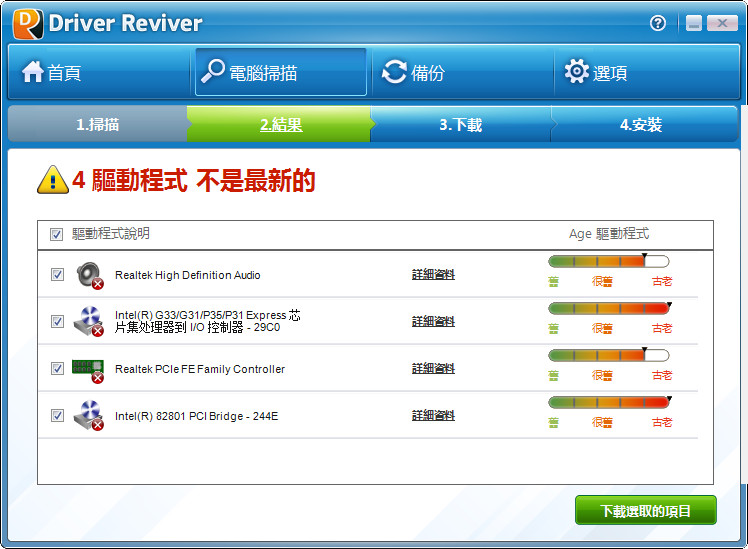The height and width of the screenshot is (549, 748).
Task: Click the 驅動程式說明 column header text
Action: 111,234
